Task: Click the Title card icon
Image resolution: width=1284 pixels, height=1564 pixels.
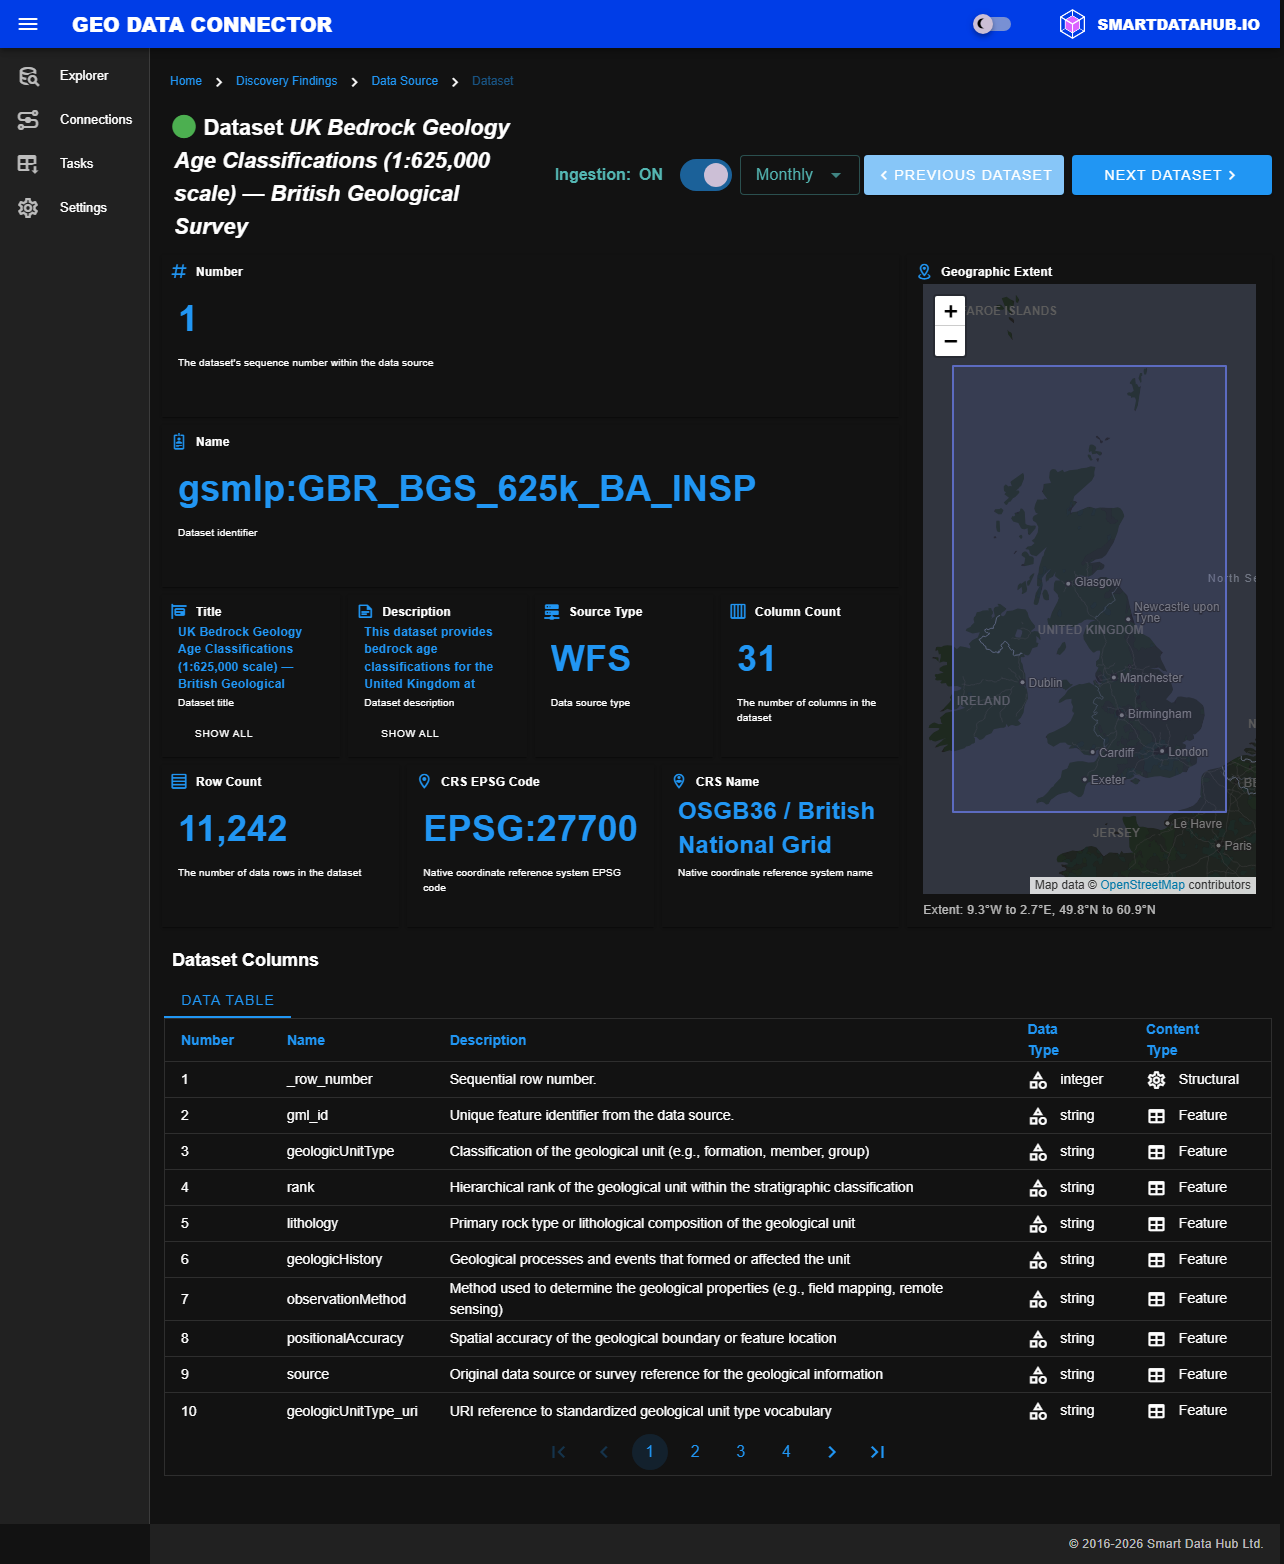Action: point(179,611)
